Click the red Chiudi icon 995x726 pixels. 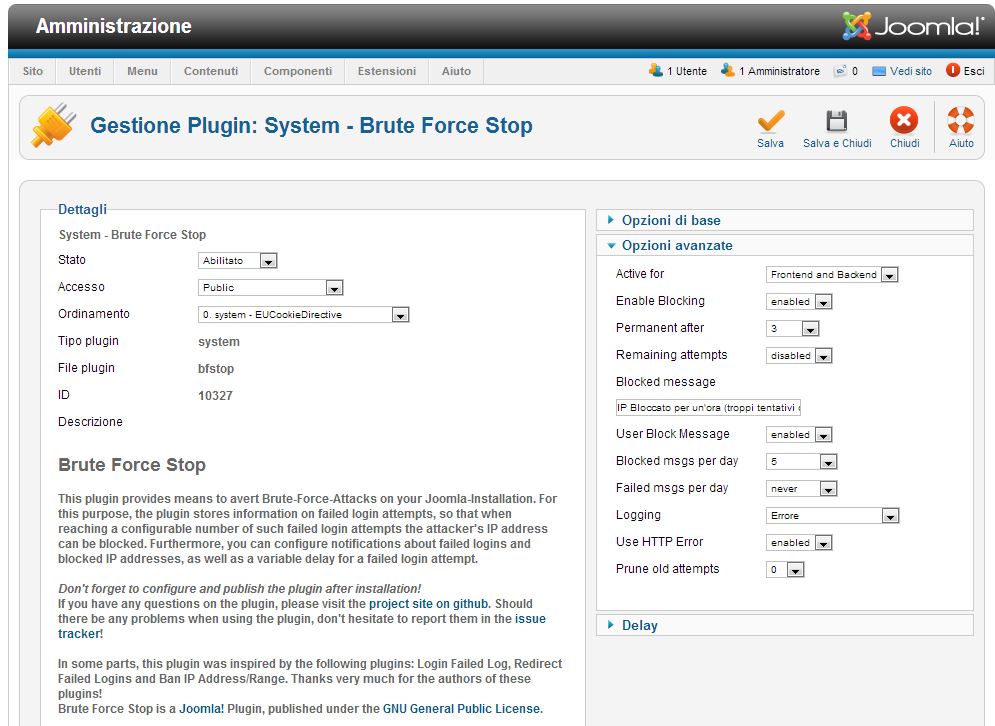[x=904, y=120]
